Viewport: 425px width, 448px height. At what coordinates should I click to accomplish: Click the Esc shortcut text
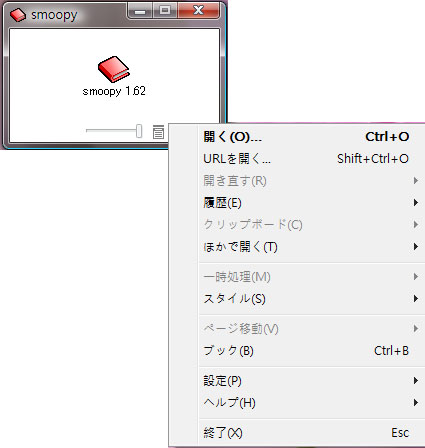point(400,433)
